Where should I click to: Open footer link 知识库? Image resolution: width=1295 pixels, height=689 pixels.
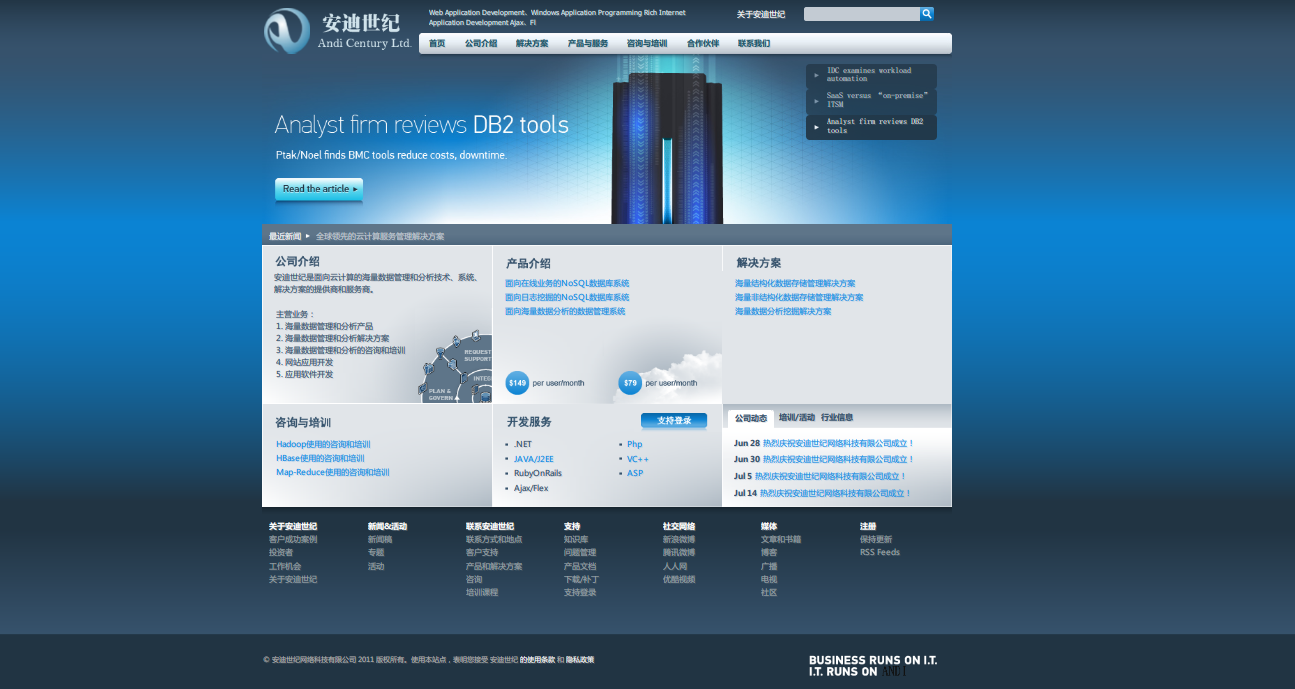(576, 539)
